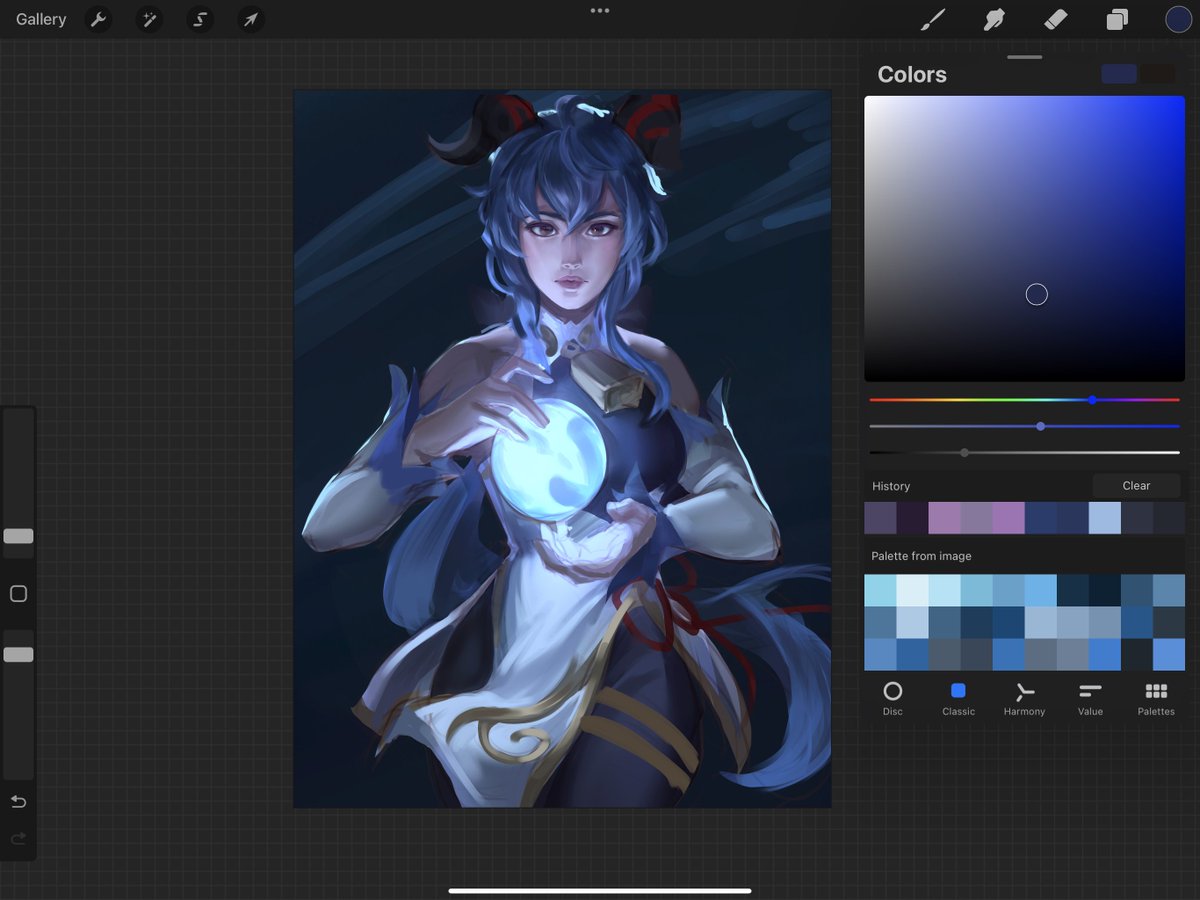Viewport: 1200px width, 900px height.
Task: Switch to the Harmony color tab
Action: 1024,698
